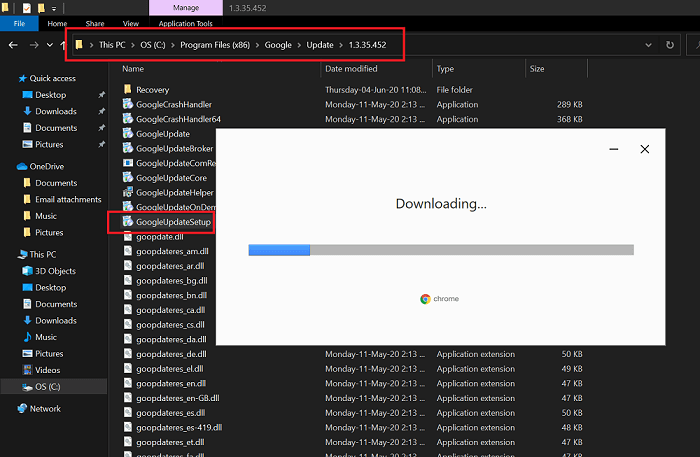Viewport: 700px width, 457px height.
Task: Expand chevron after 'Google' breadcrumb
Action: click(x=299, y=45)
